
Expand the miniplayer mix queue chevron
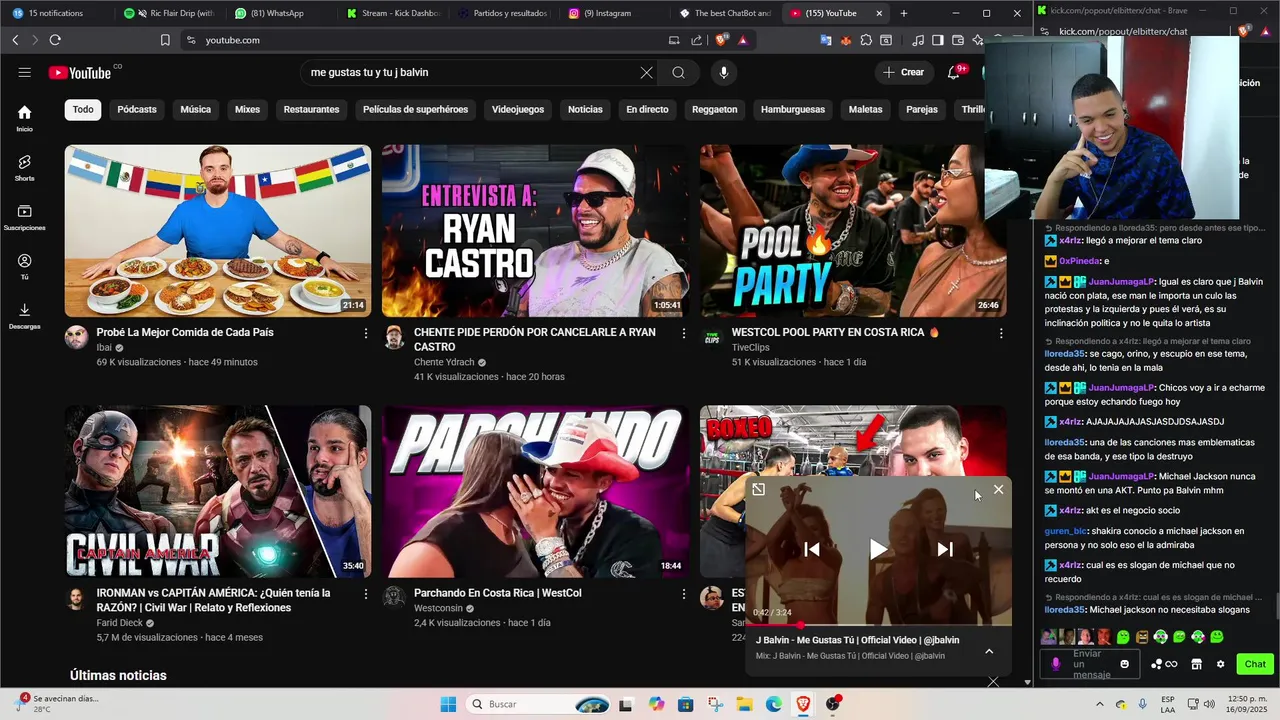(989, 651)
